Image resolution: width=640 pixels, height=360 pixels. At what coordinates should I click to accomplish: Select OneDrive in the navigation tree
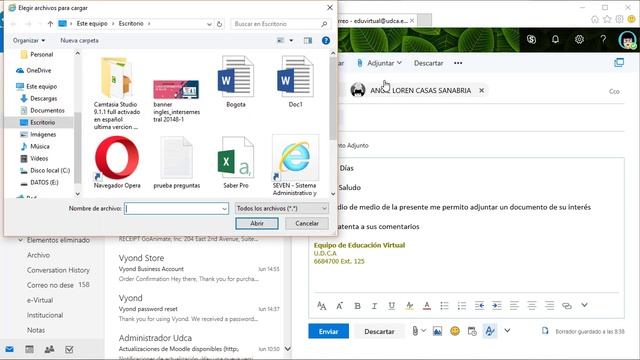pyautogui.click(x=33, y=70)
